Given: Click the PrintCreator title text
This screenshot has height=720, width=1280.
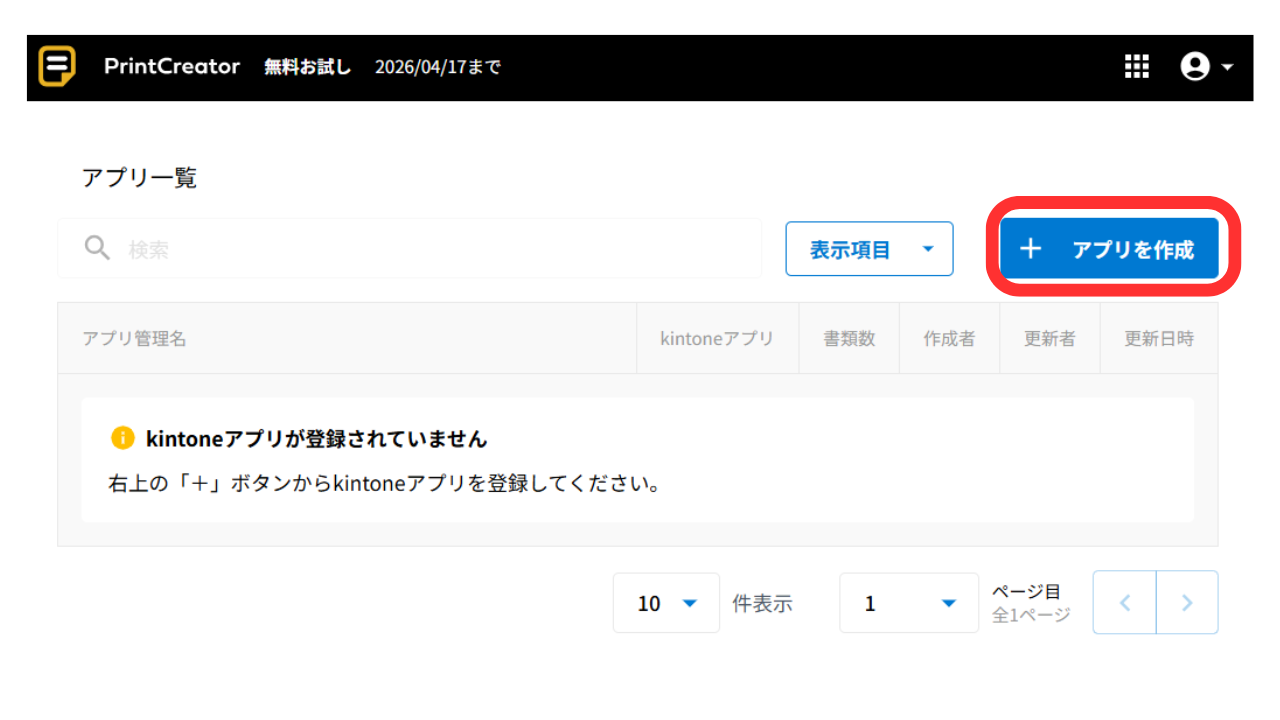Looking at the screenshot, I should click(172, 67).
